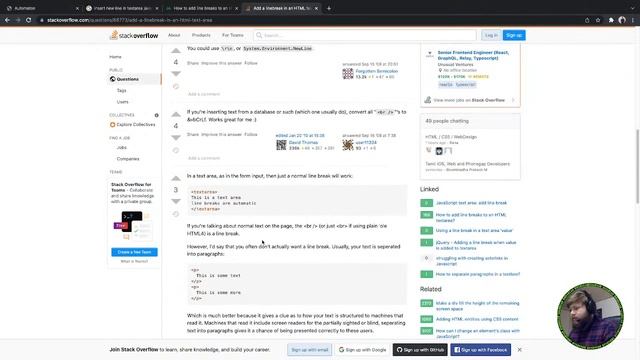Screen dimensions: 640x360
Task: Click Add a comment under database answer
Action: point(204,158)
